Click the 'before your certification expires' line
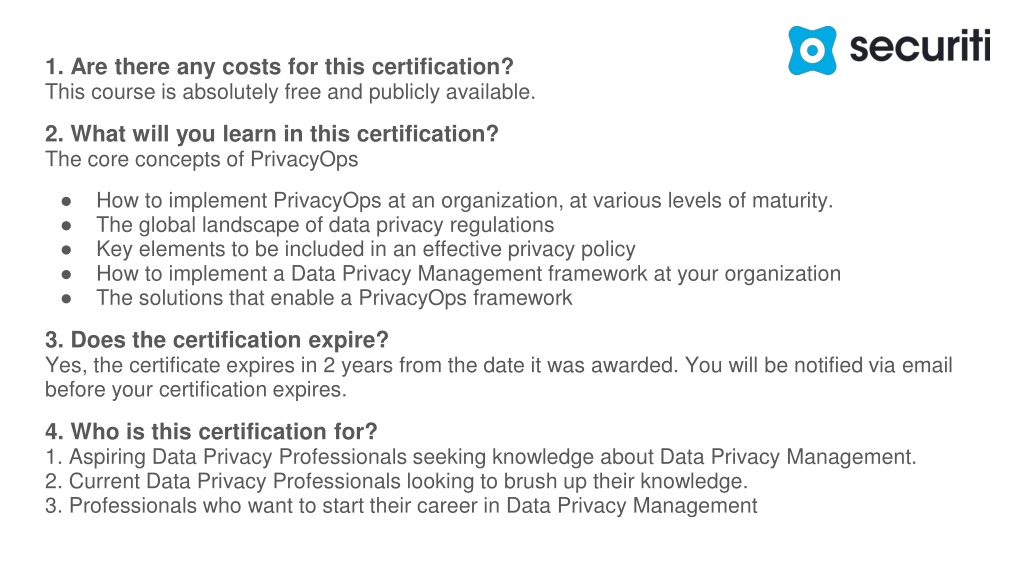This screenshot has height=576, width=1024. [195, 390]
